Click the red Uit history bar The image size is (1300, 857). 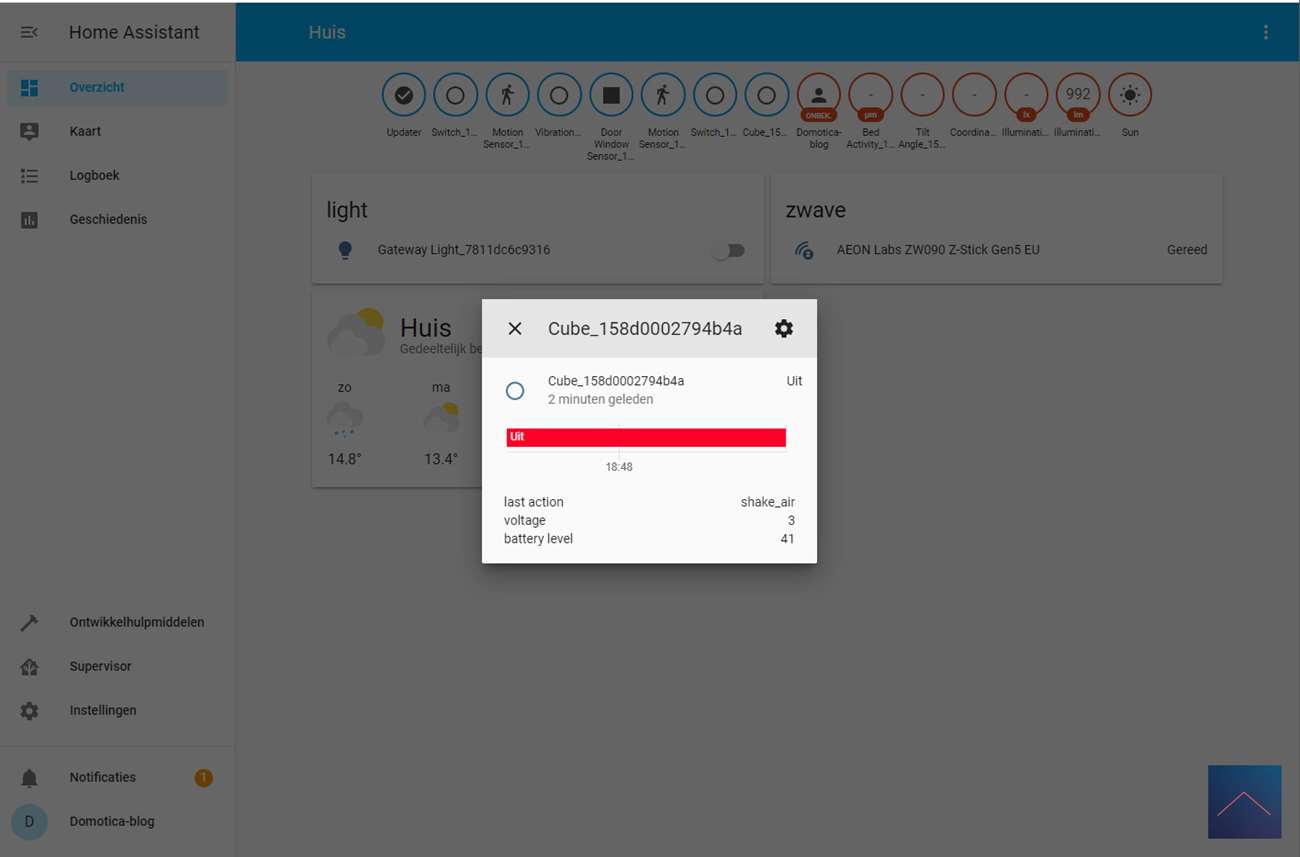pyautogui.click(x=646, y=437)
